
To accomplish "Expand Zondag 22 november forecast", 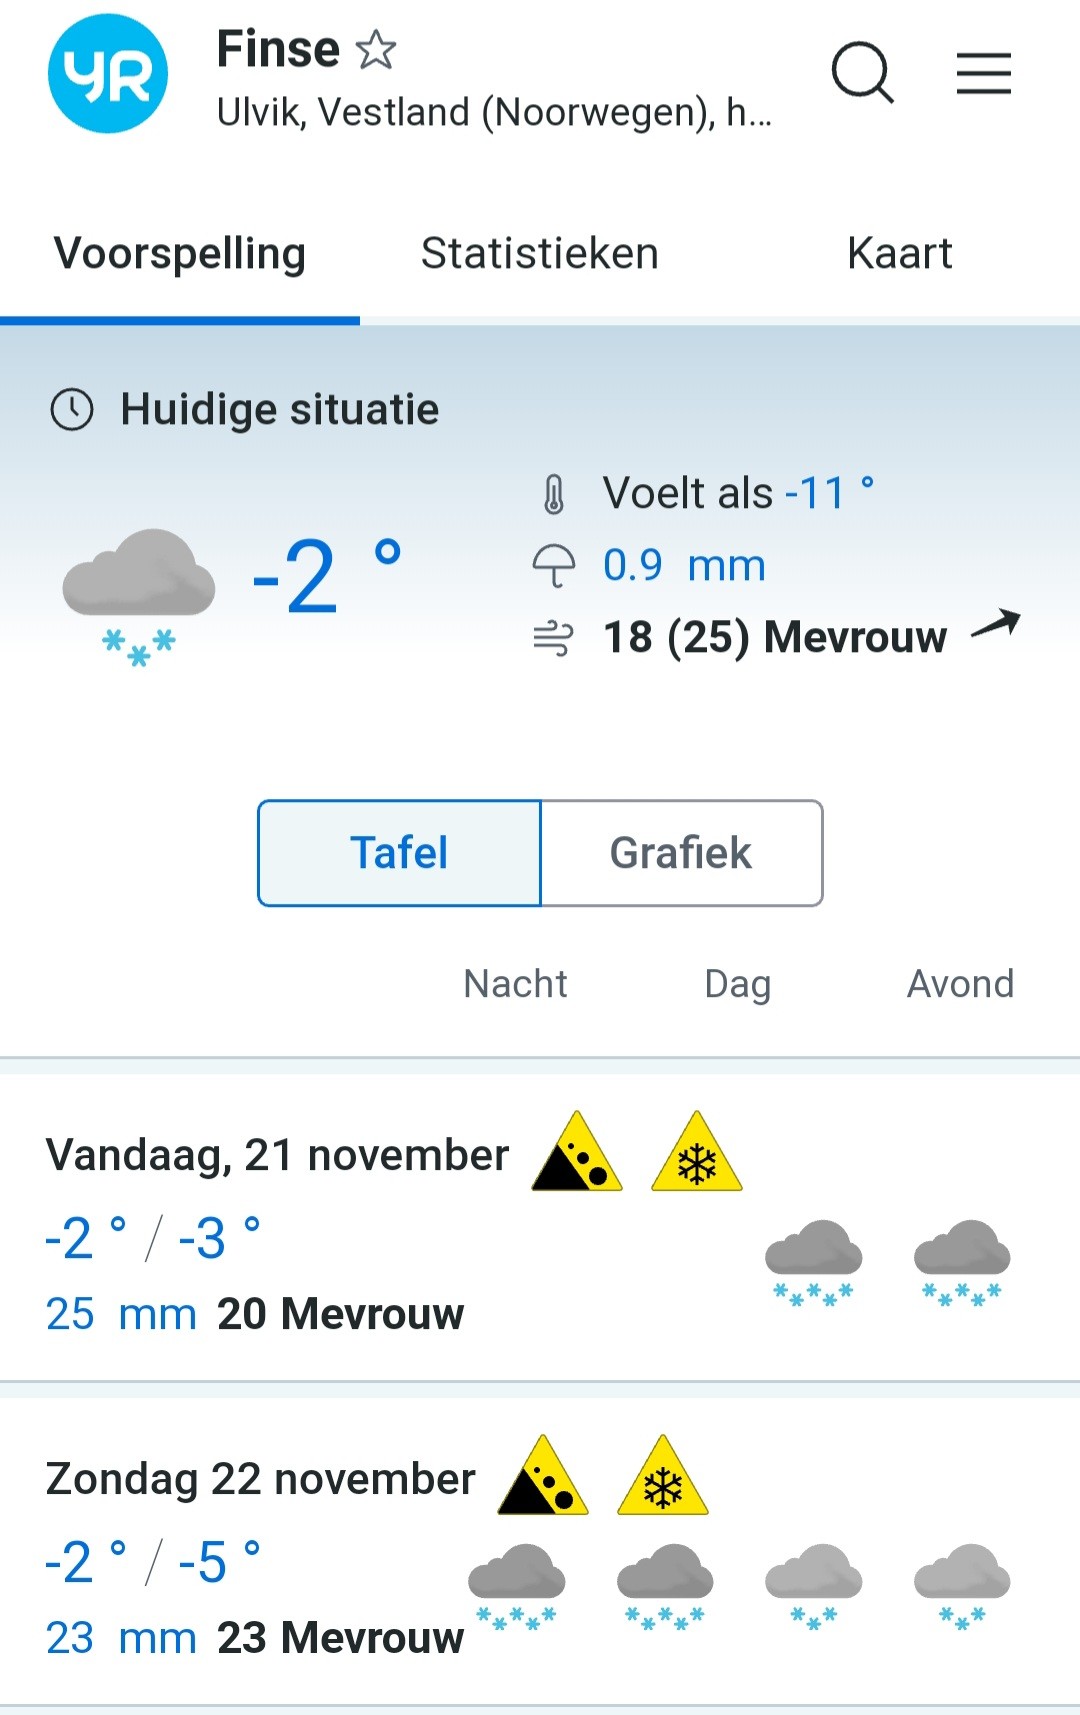I will [260, 1480].
